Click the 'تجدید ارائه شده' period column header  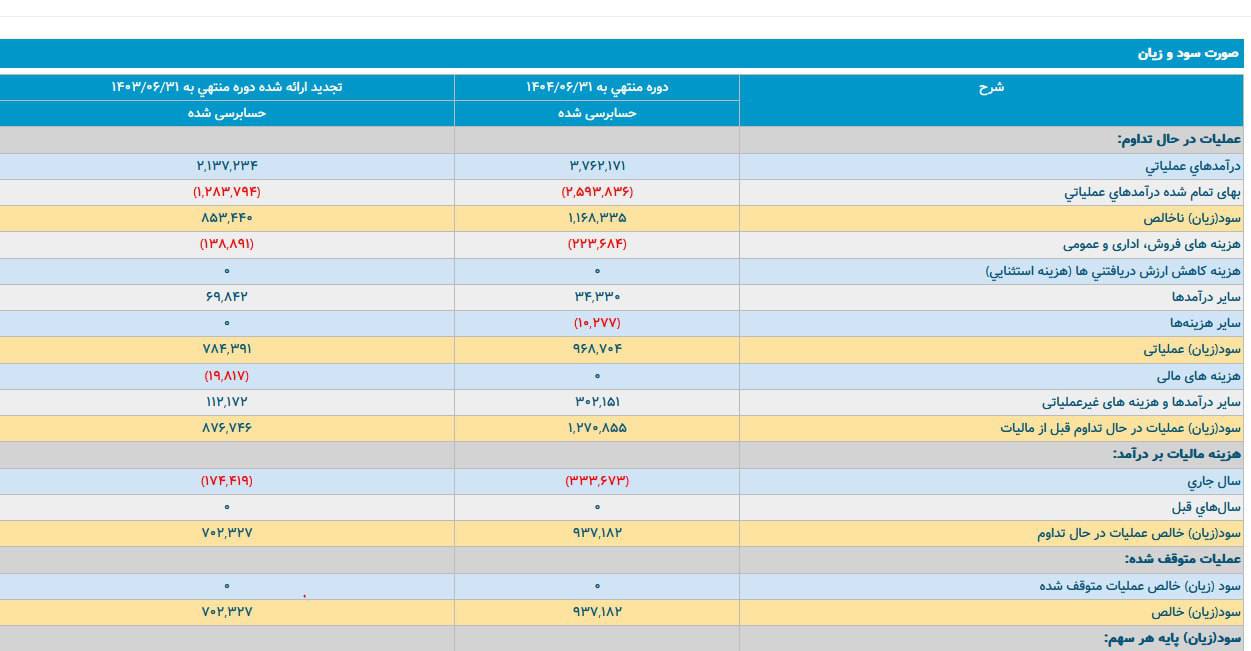227,87
